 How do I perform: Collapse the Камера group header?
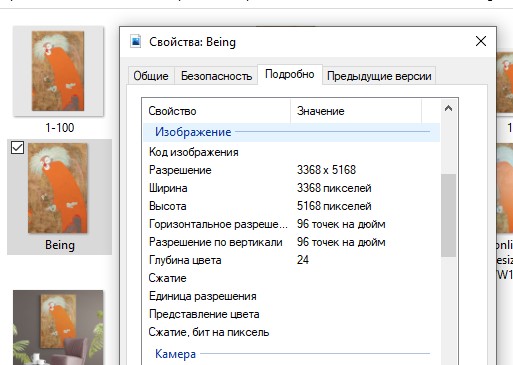click(x=292, y=354)
